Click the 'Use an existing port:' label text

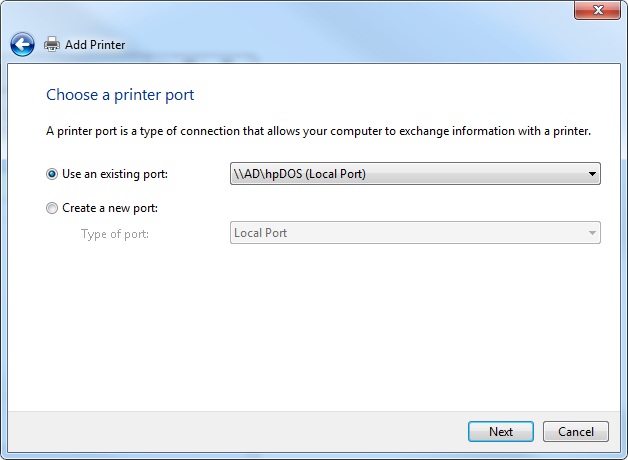(115, 174)
